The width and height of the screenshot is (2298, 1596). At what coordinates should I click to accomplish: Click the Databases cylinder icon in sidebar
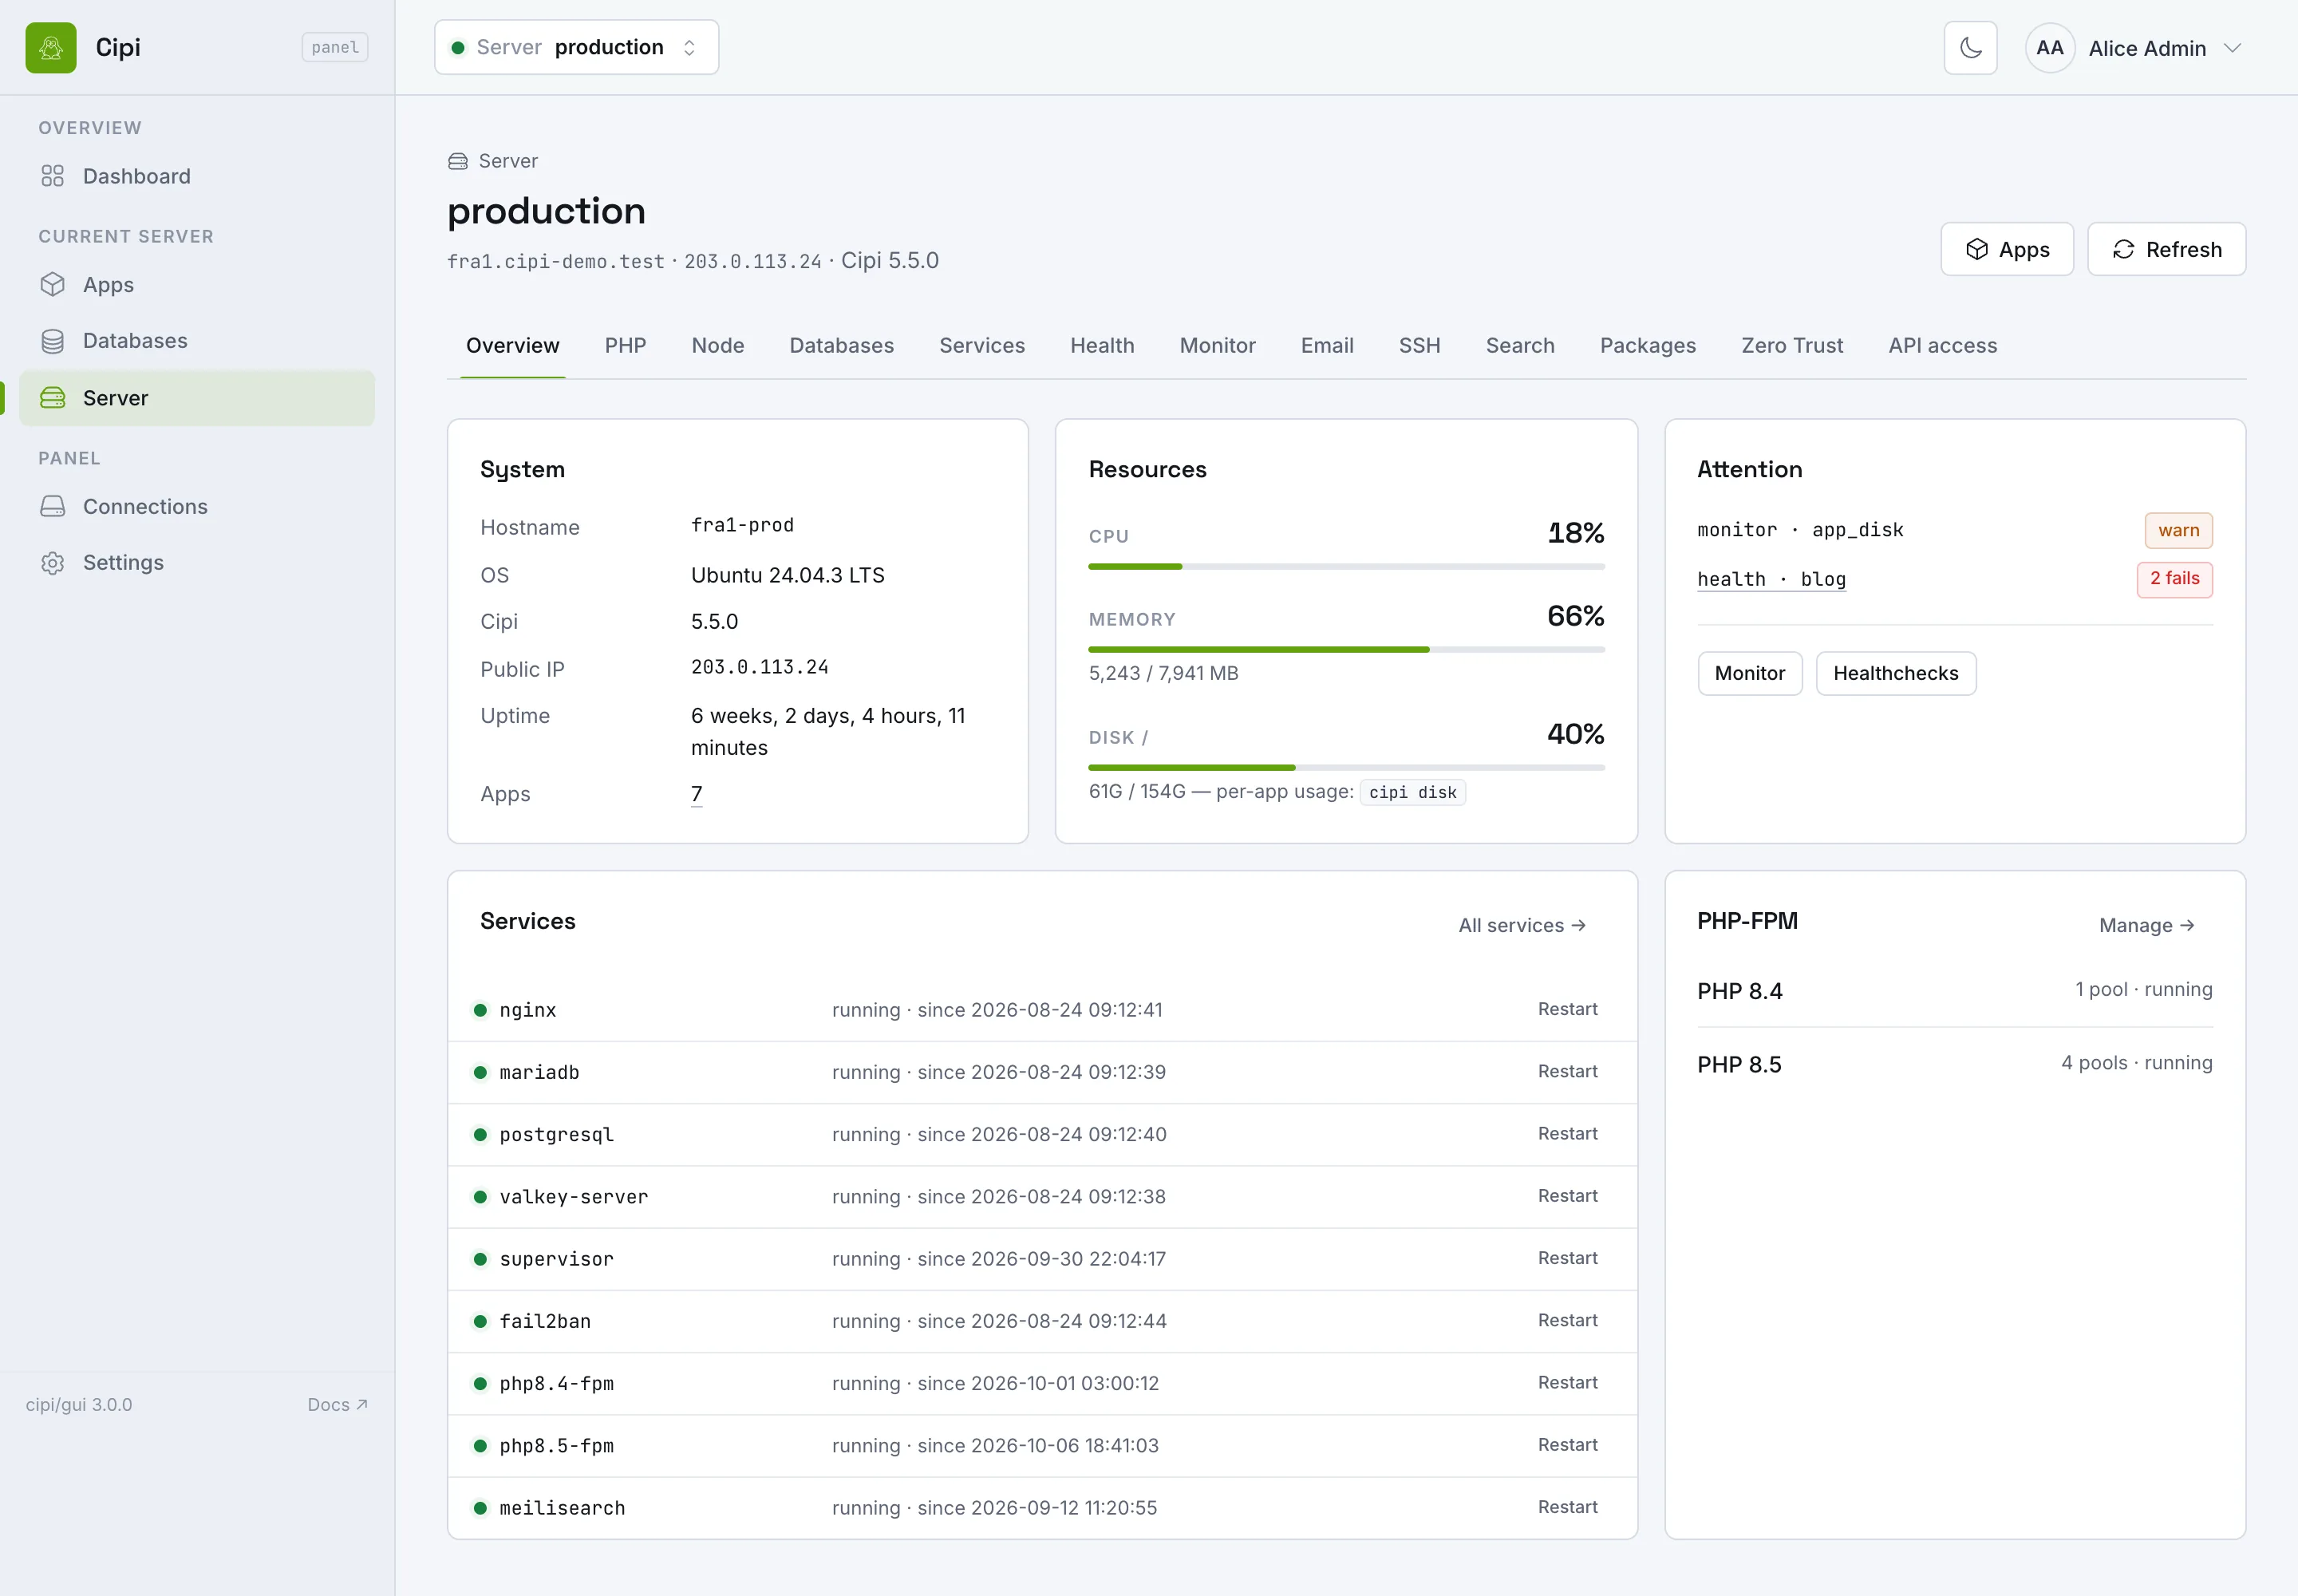tap(52, 341)
